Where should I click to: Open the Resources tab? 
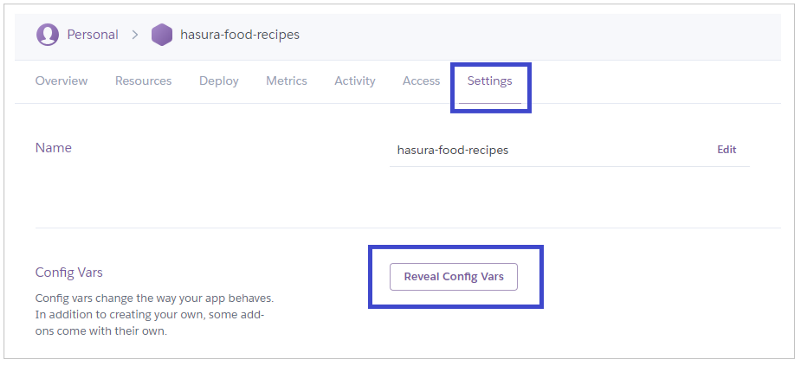[x=143, y=81]
